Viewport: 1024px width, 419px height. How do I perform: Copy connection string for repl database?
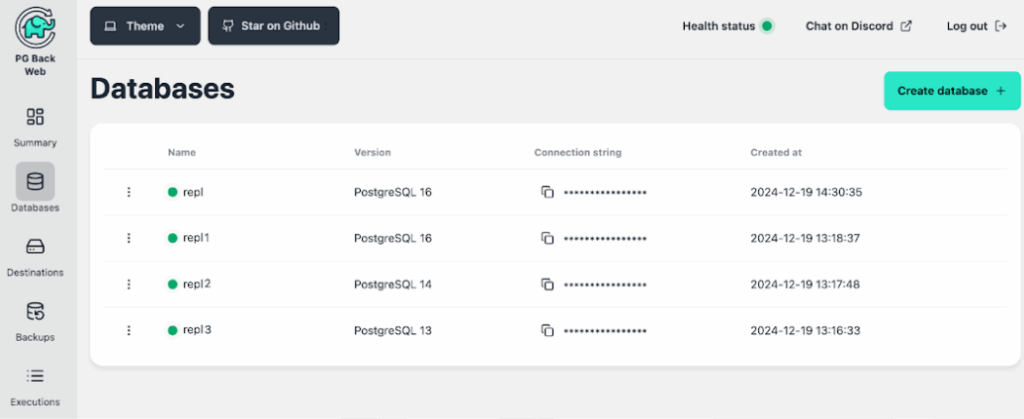tap(547, 192)
